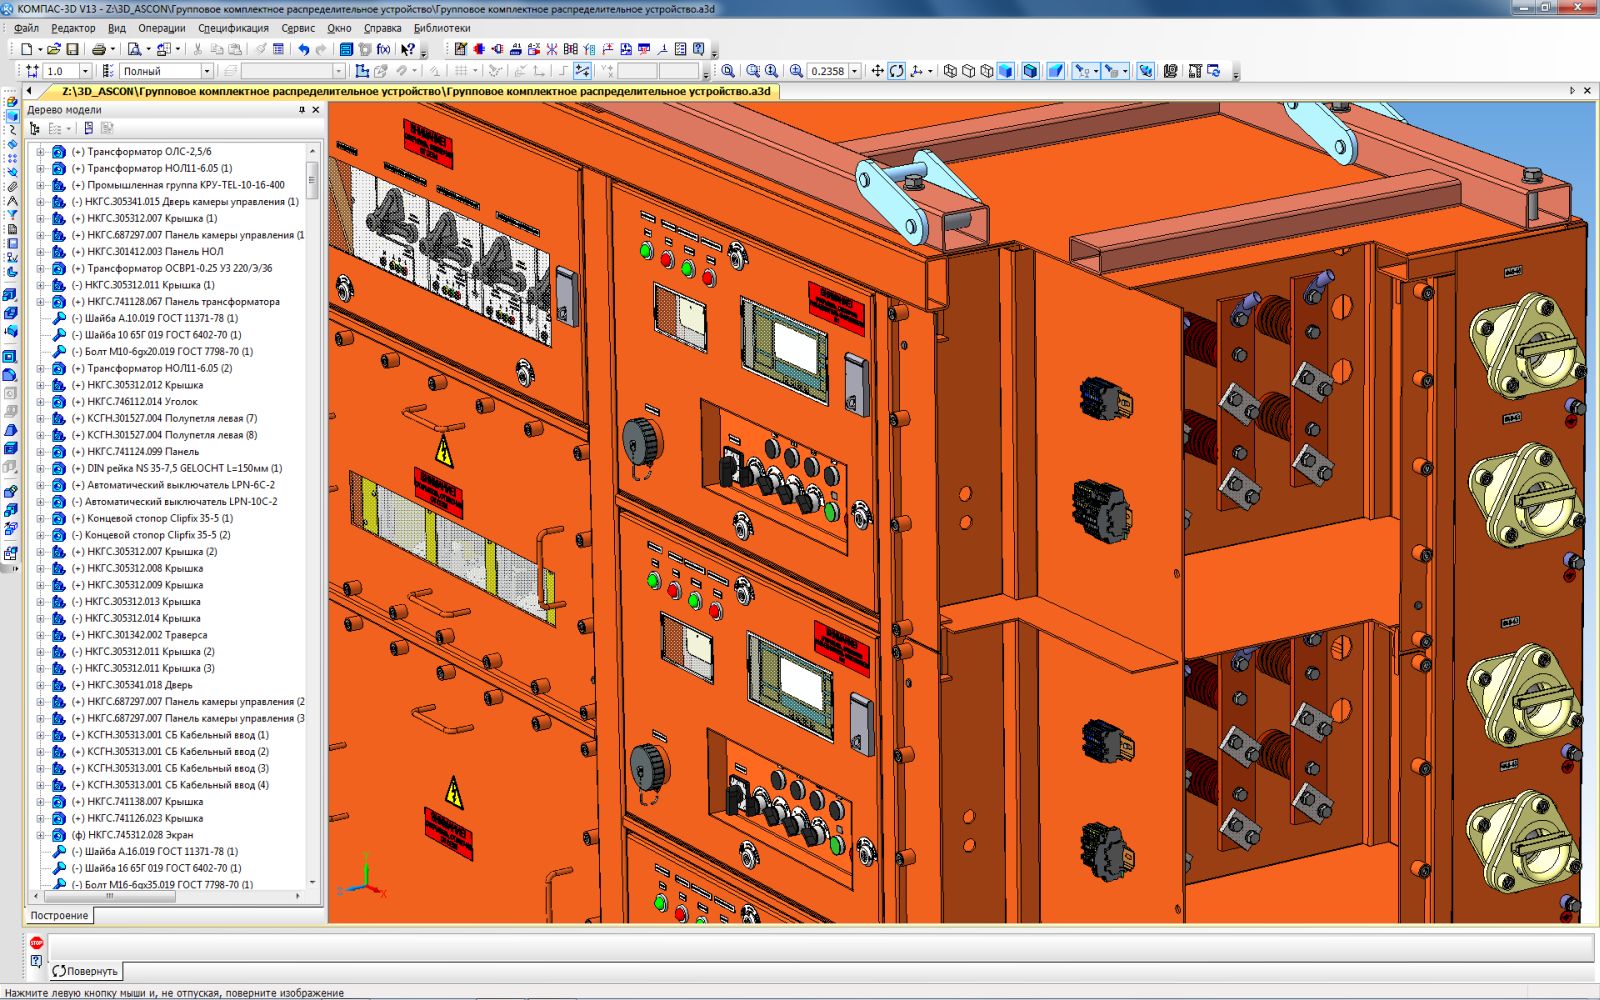
Task: Click the Print icon in toolbar
Action: click(x=98, y=49)
